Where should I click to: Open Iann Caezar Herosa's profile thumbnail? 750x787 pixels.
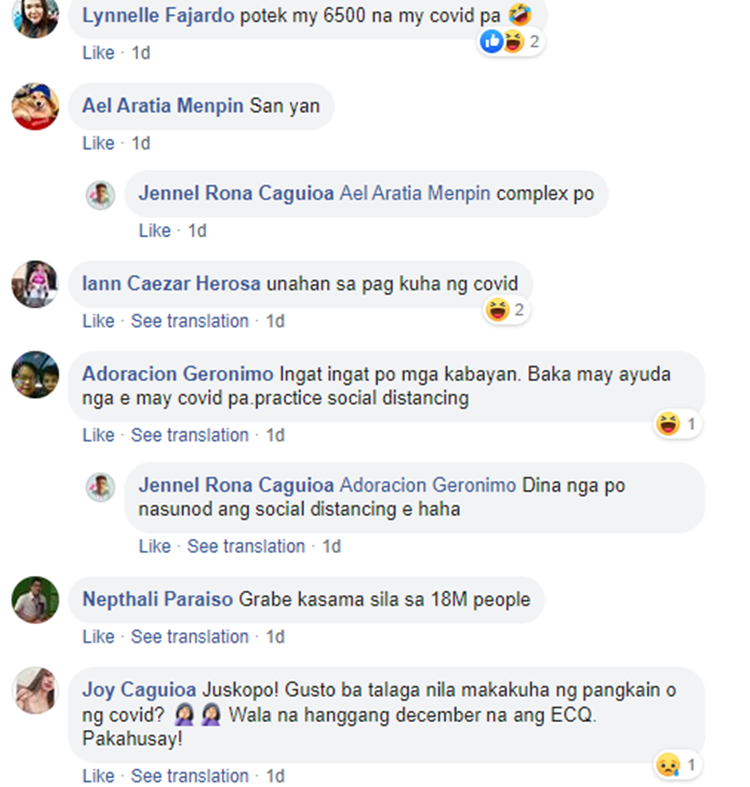(x=35, y=284)
